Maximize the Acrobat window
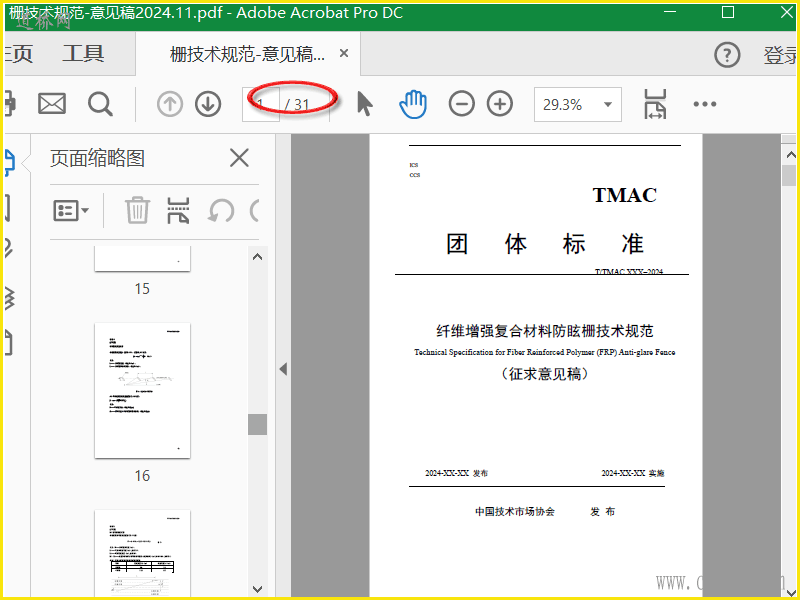800x600 pixels. point(728,12)
